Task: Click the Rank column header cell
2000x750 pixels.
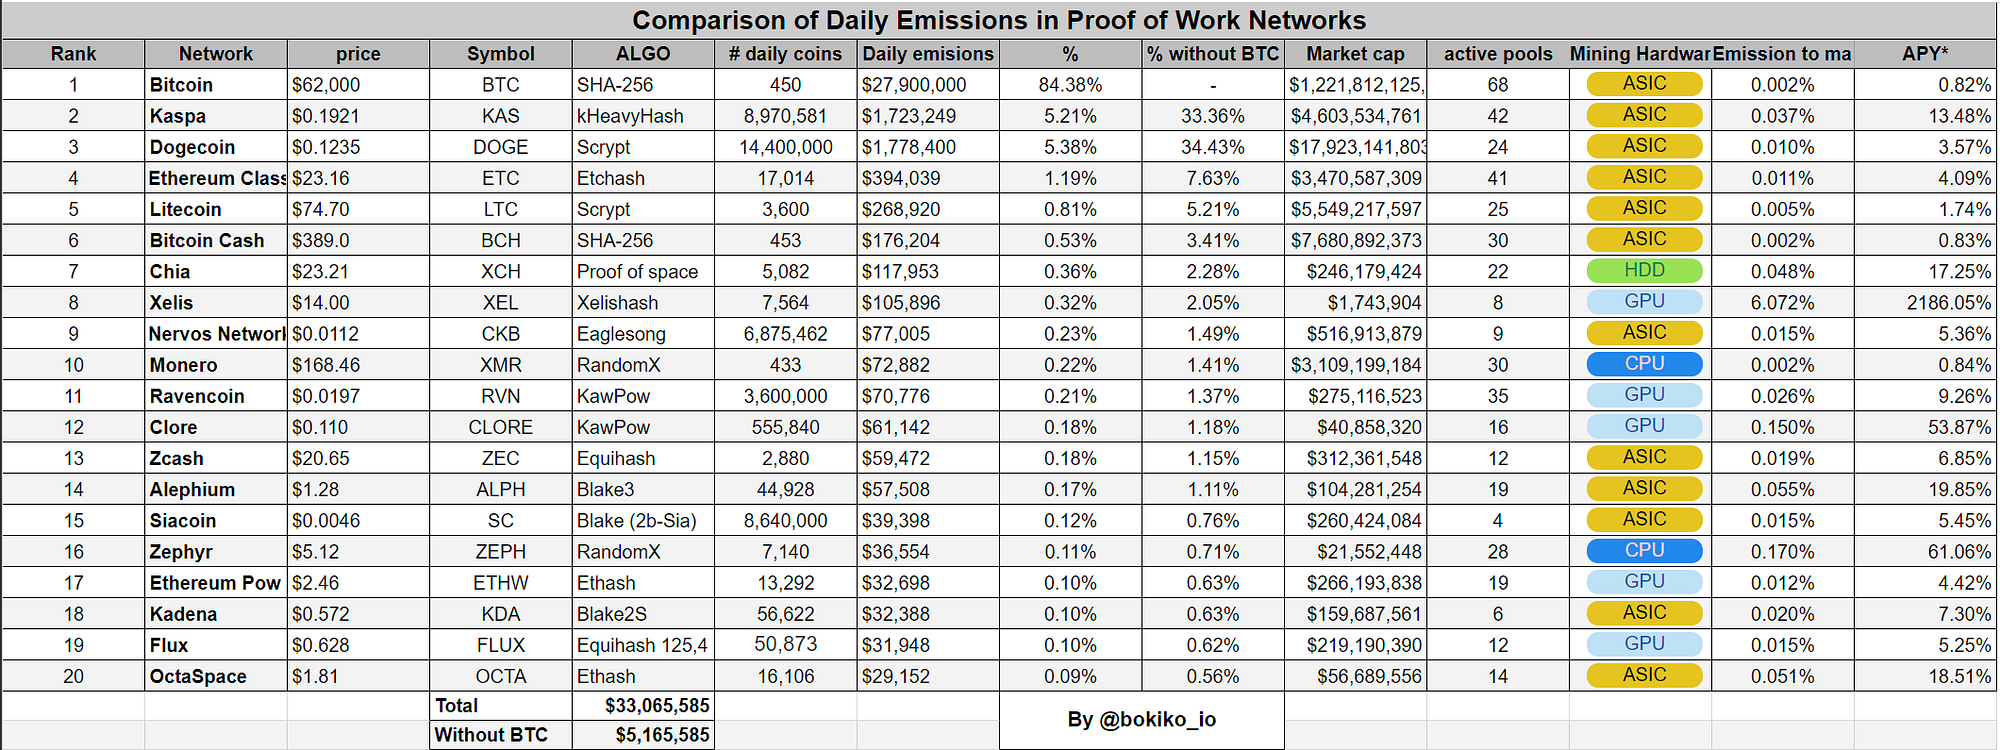Action: (x=73, y=54)
